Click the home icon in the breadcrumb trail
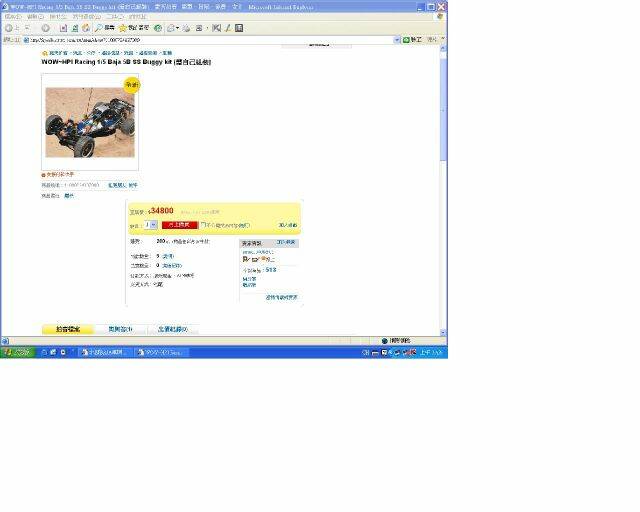The height and width of the screenshot is (512, 640). pos(44,53)
